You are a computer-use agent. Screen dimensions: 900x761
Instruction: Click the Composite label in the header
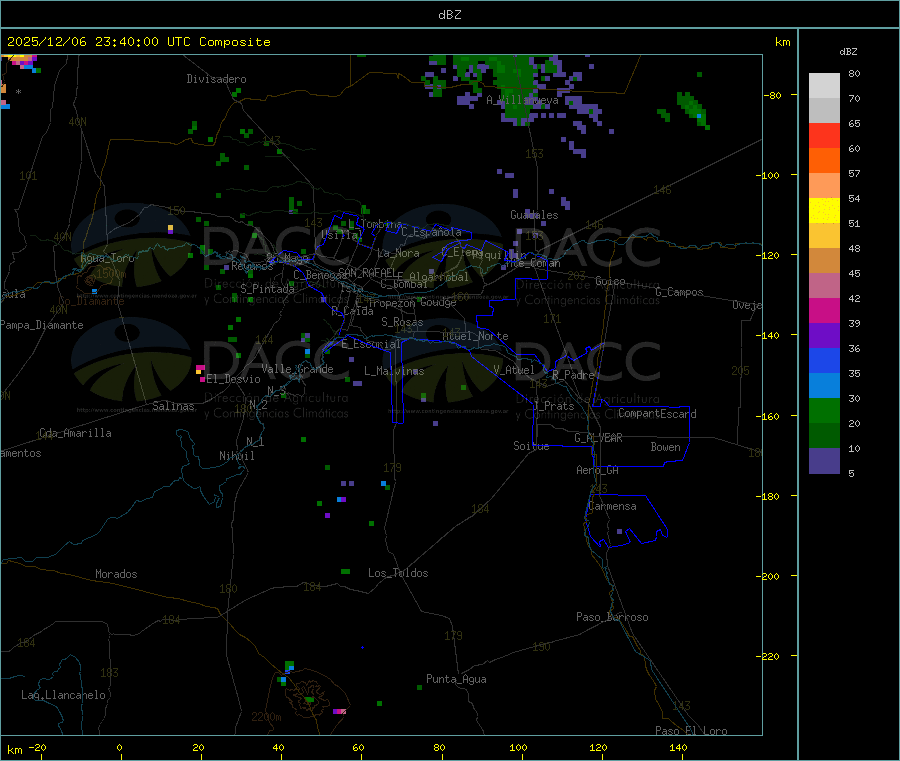(x=235, y=42)
